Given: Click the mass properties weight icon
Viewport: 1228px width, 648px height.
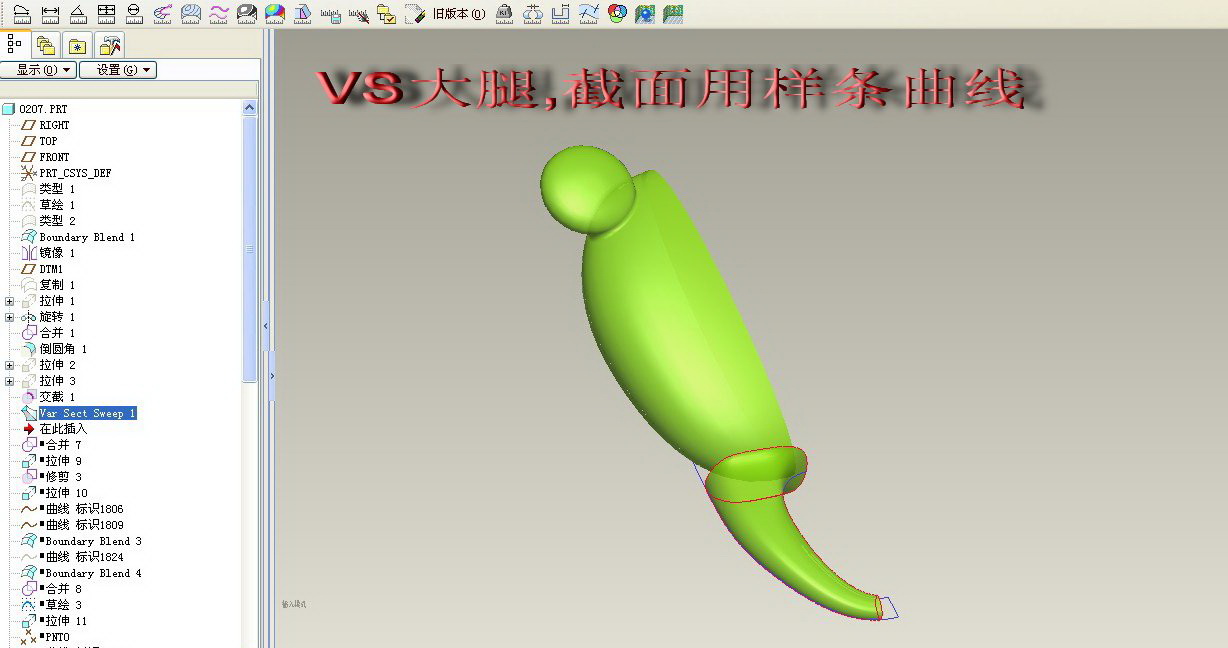Looking at the screenshot, I should click(505, 14).
